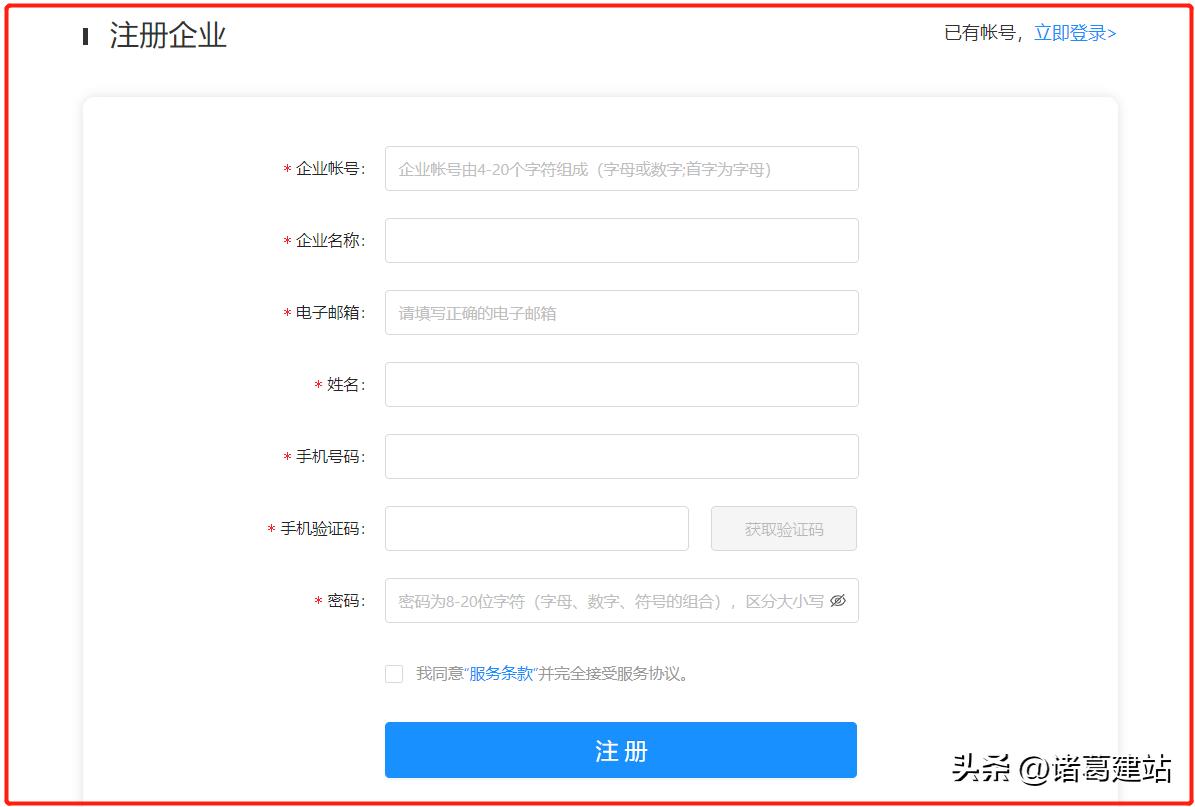Click the 手机号码 phone input field
The height and width of the screenshot is (807, 1195).
(620, 456)
